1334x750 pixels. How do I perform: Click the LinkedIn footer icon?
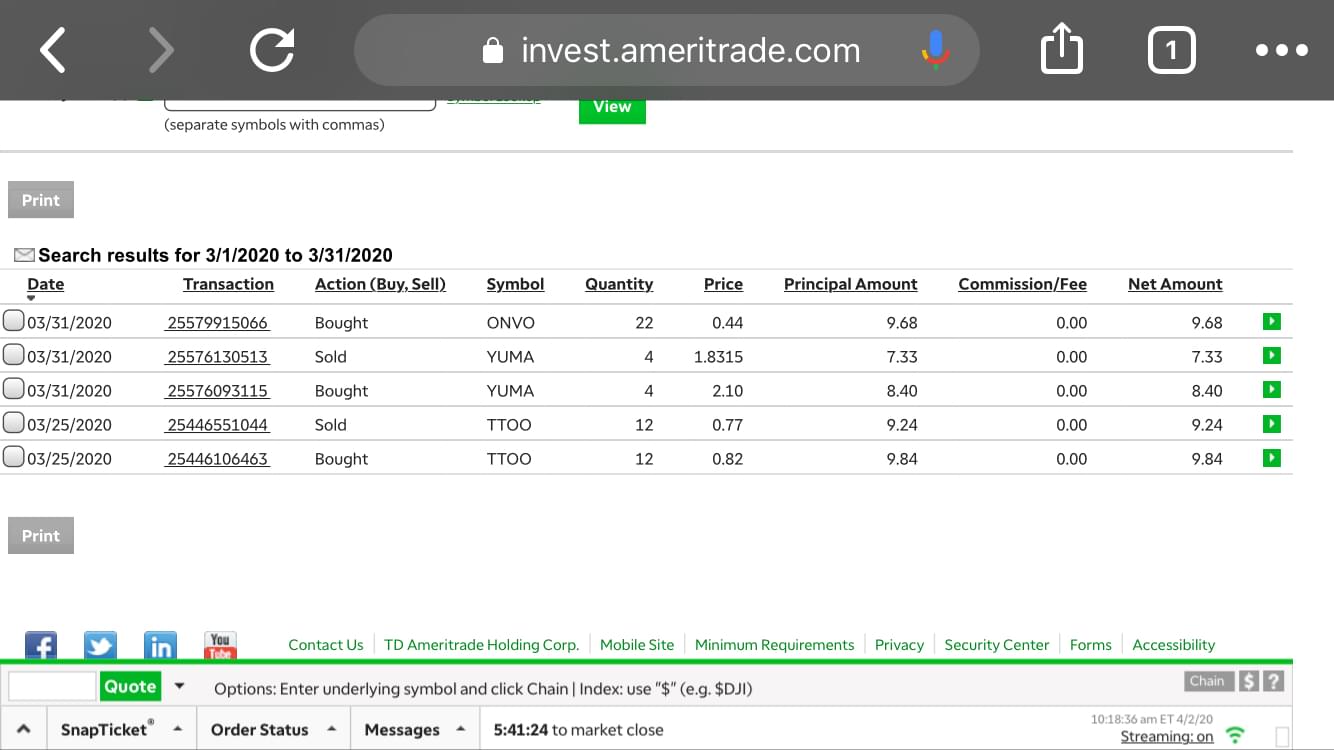pyautogui.click(x=160, y=646)
